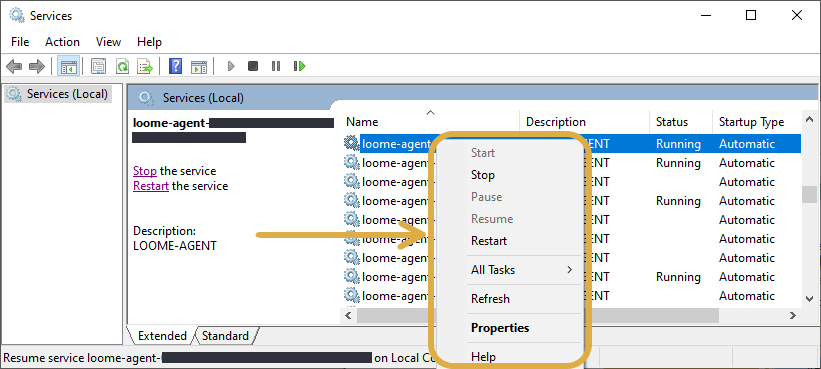Choose Stop in the context menu
The width and height of the screenshot is (821, 369).
coord(482,175)
